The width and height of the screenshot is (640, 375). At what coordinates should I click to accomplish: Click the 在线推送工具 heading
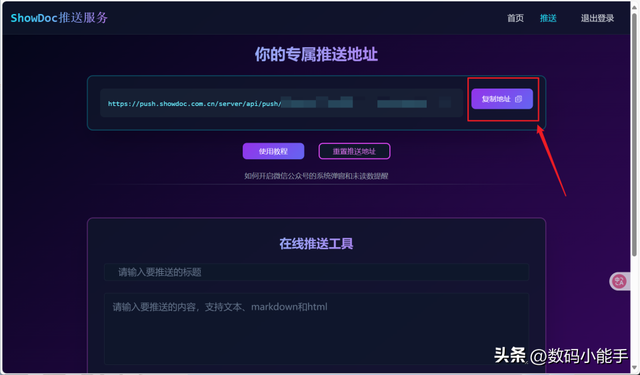tap(316, 244)
